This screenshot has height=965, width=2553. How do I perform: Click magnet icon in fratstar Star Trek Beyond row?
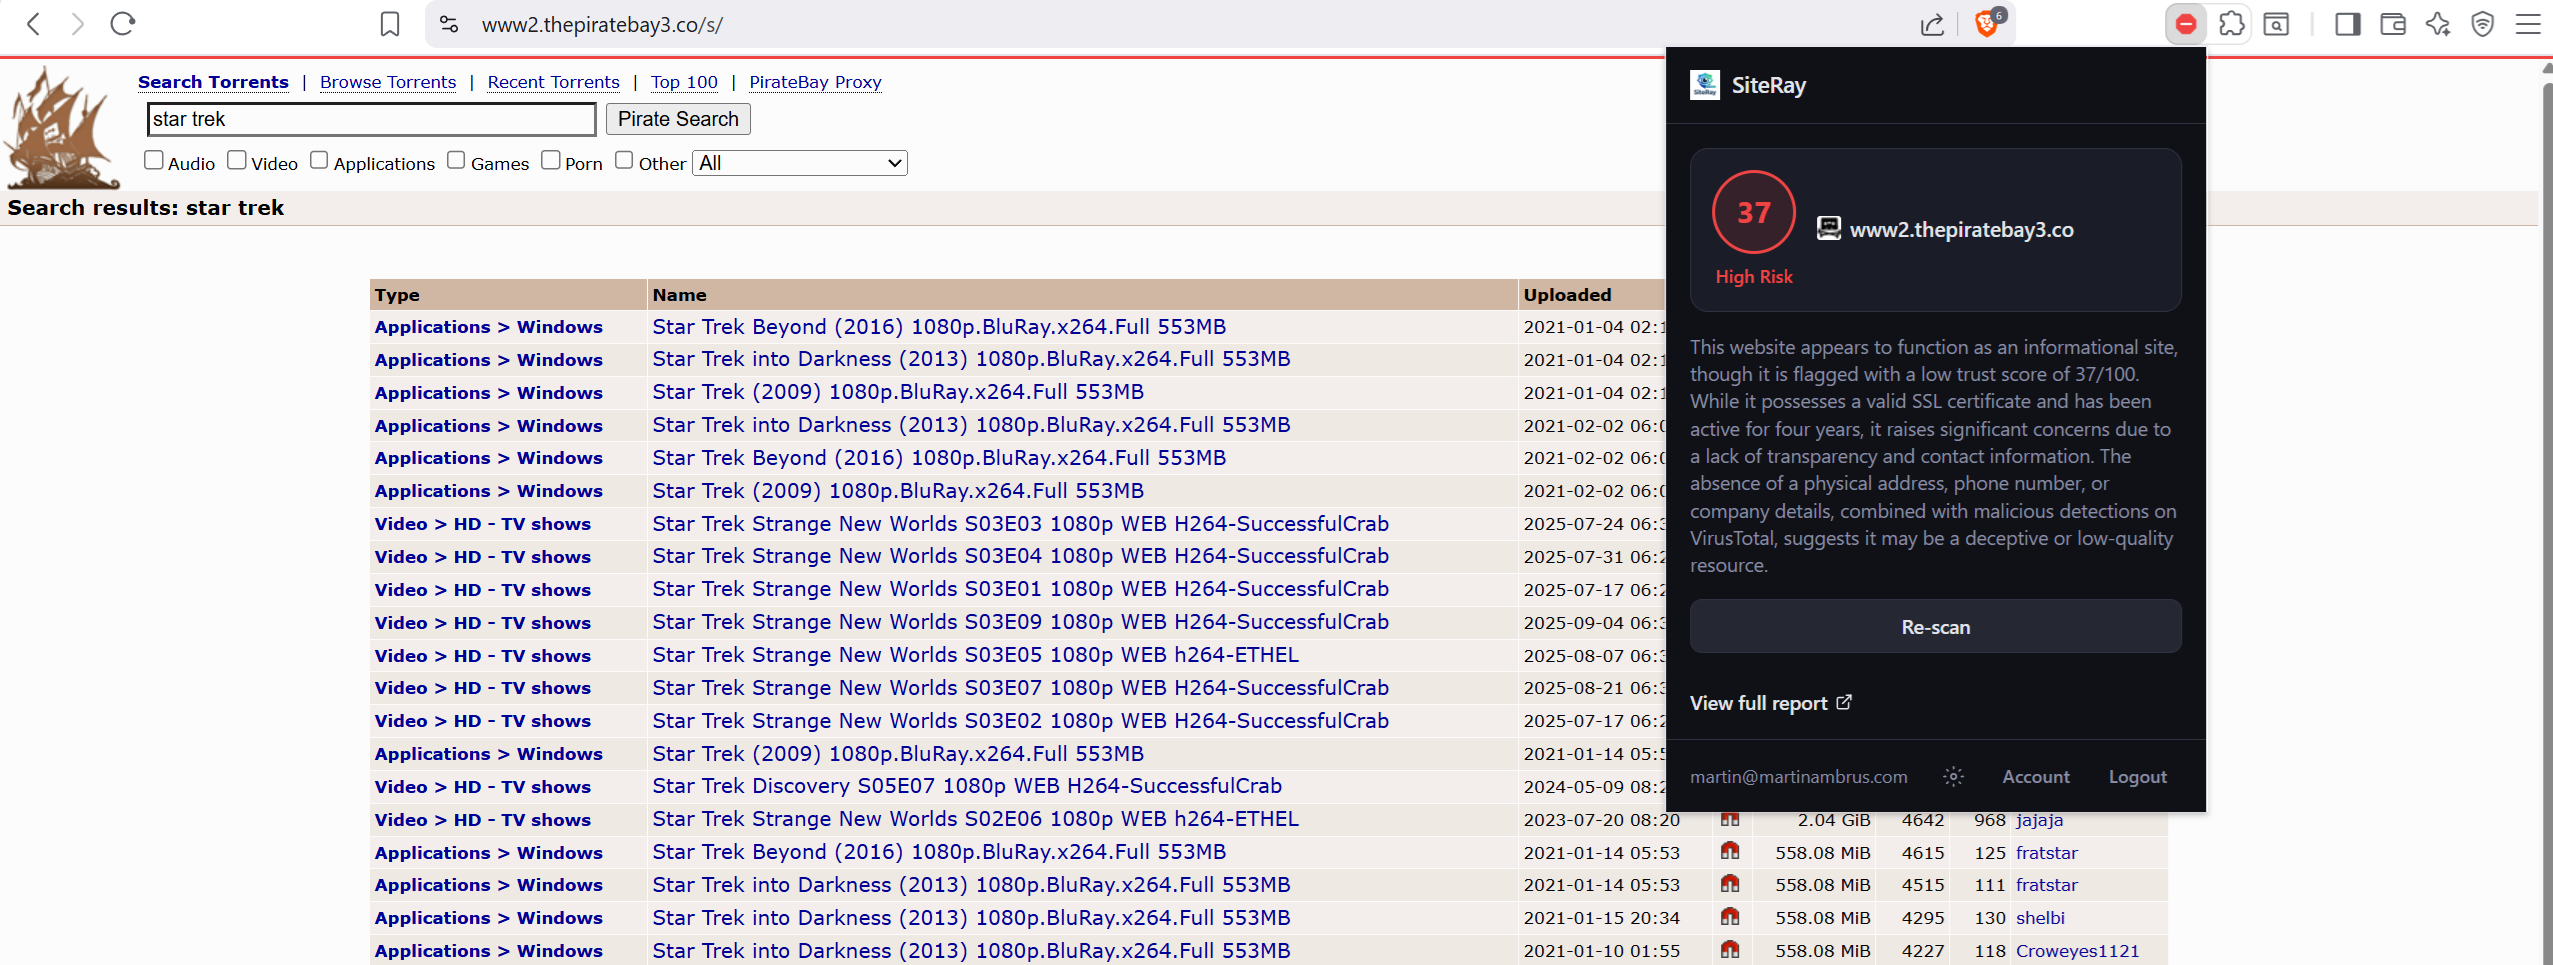click(1730, 852)
